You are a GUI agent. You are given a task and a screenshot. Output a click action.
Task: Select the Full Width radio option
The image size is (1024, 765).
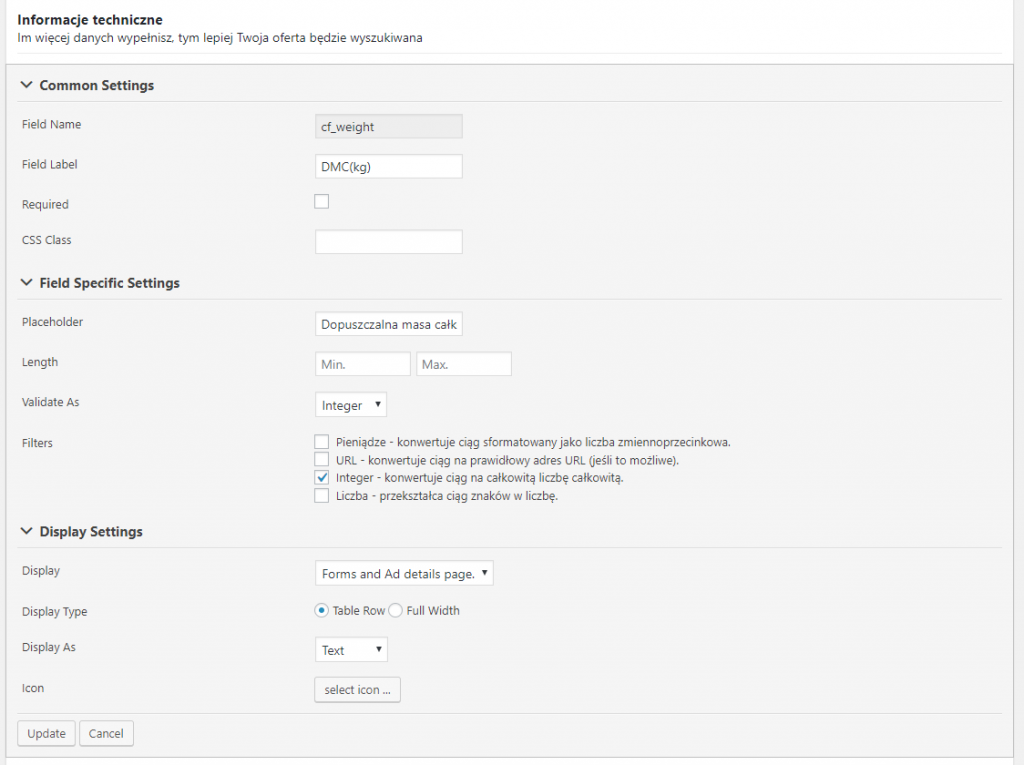396,610
